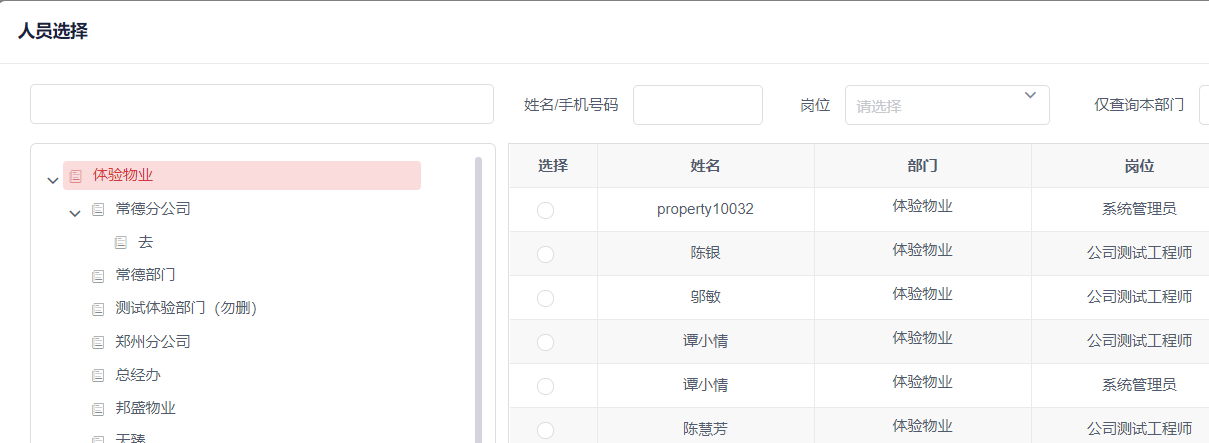This screenshot has width=1209, height=443.
Task: Click the icon beside 测试体验部门 (勿删)
Action: click(98, 309)
